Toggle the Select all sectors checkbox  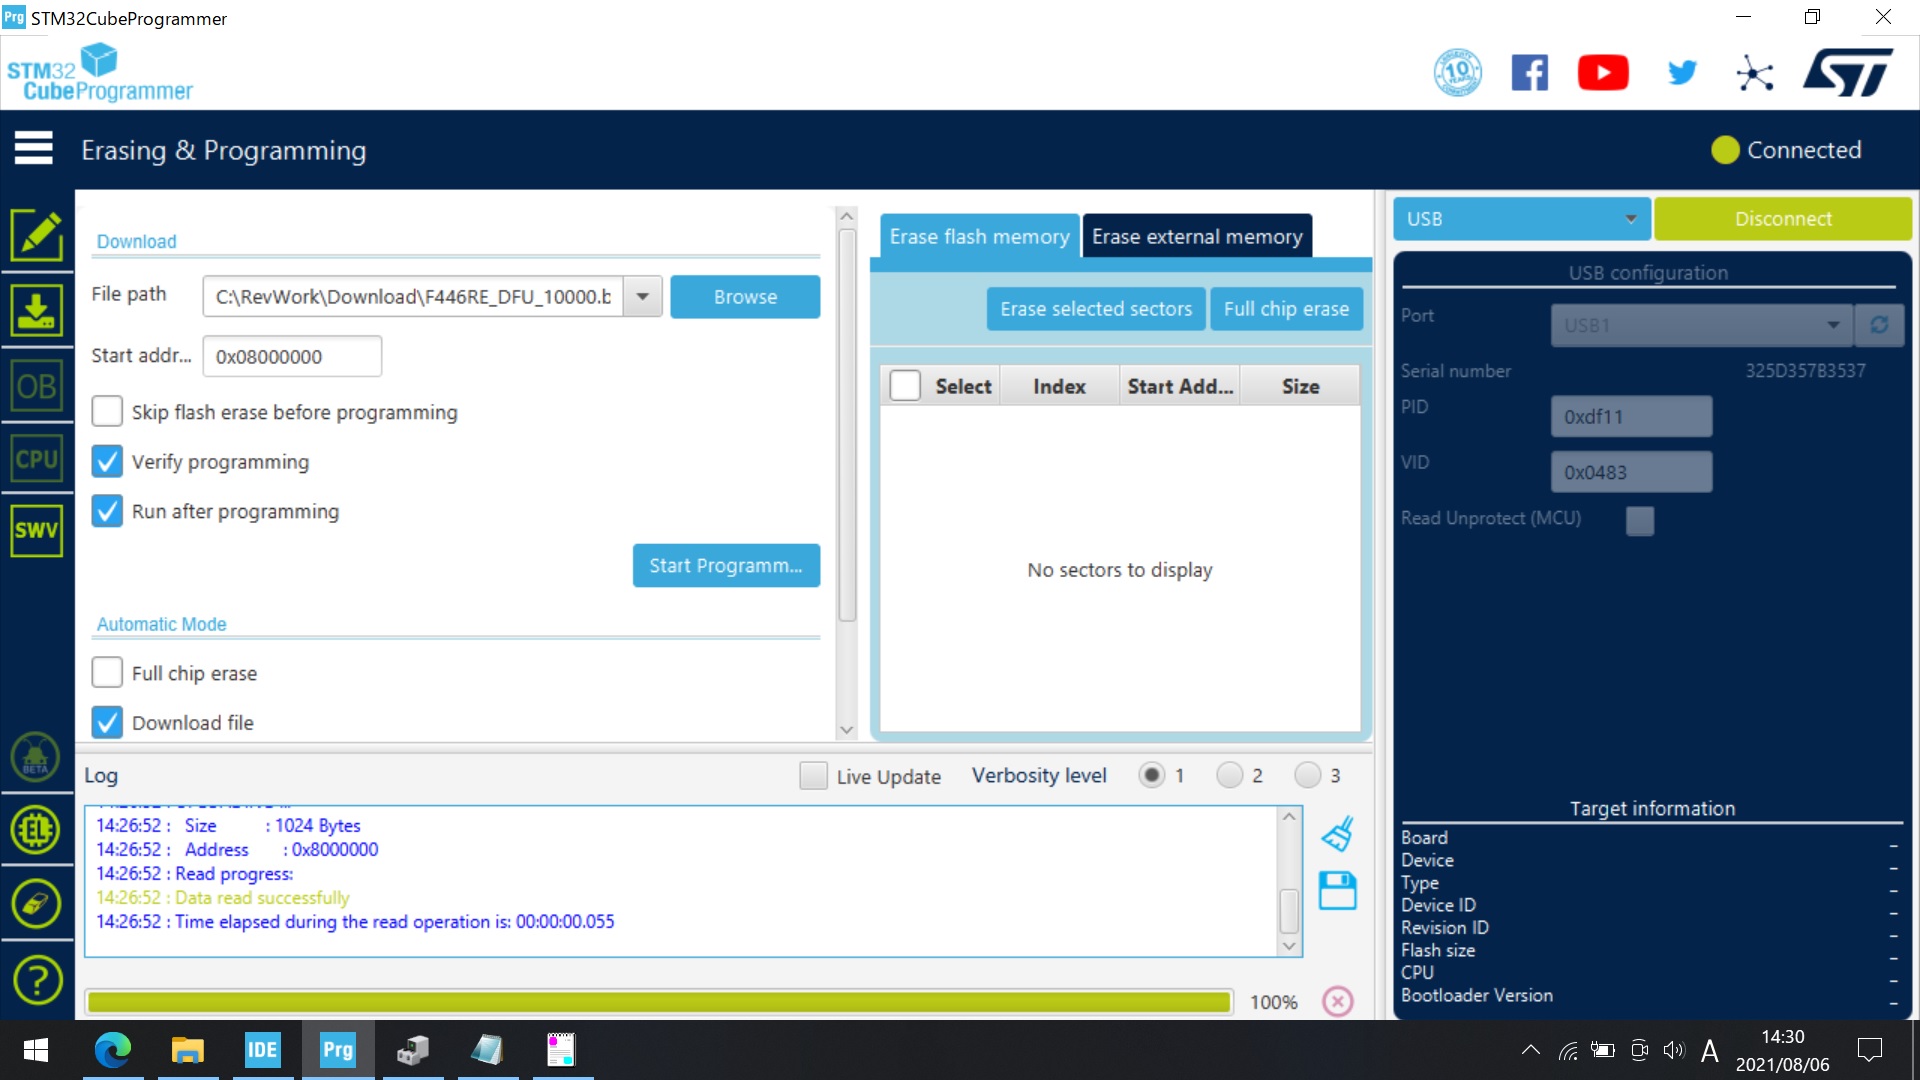pyautogui.click(x=905, y=386)
